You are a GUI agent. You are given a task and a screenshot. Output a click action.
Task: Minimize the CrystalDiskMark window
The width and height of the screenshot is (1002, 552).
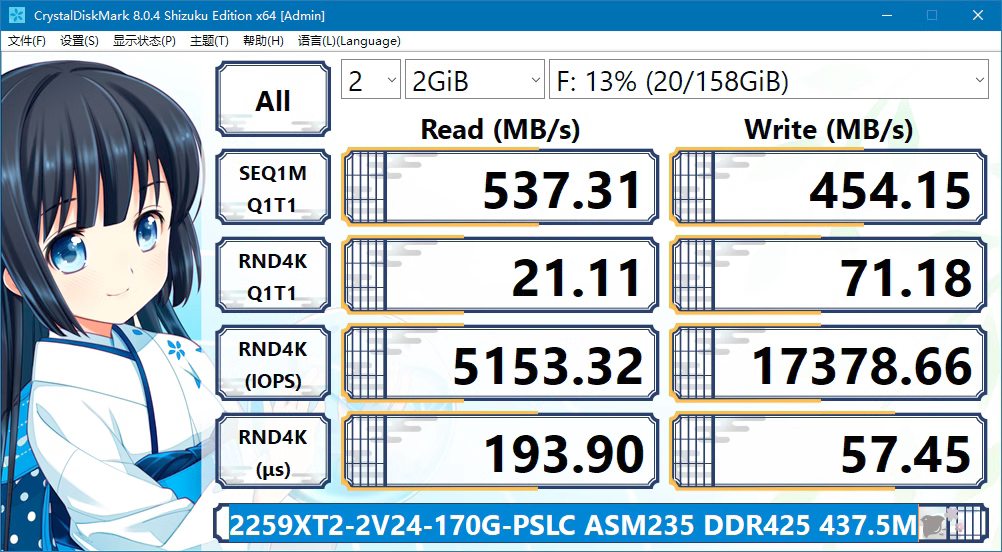pyautogui.click(x=885, y=15)
